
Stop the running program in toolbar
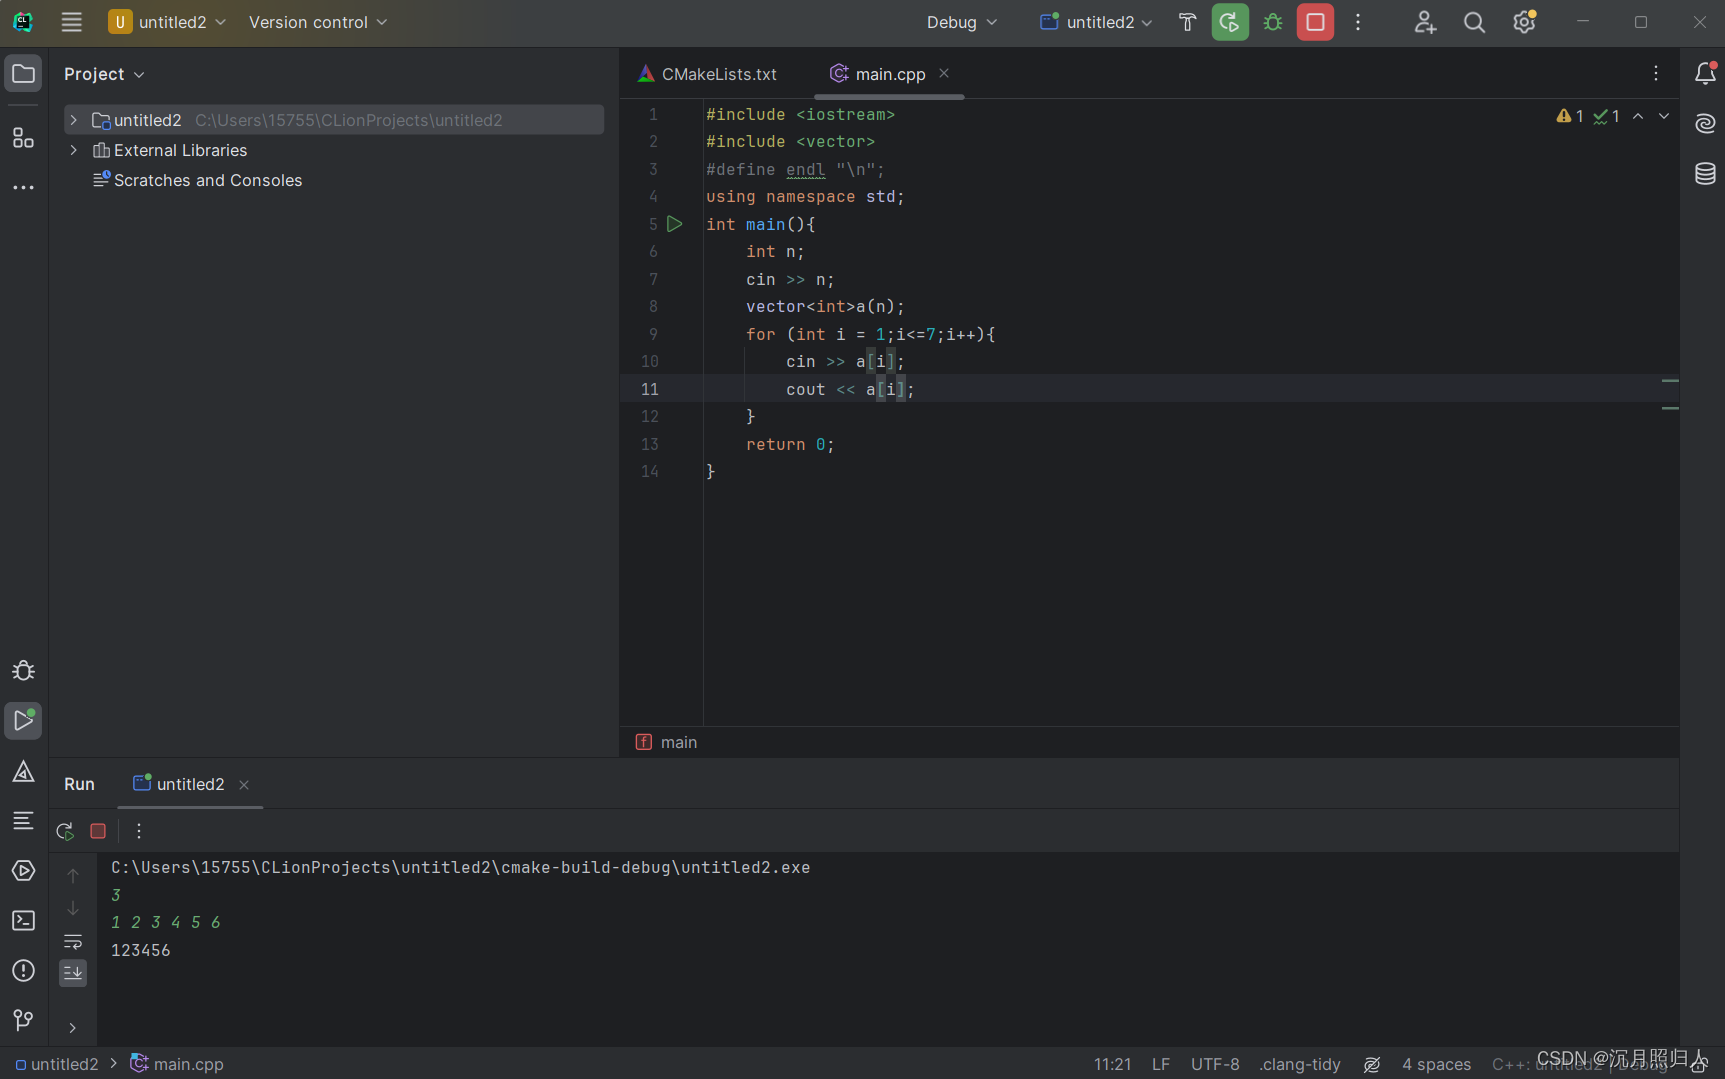pyautogui.click(x=1315, y=22)
